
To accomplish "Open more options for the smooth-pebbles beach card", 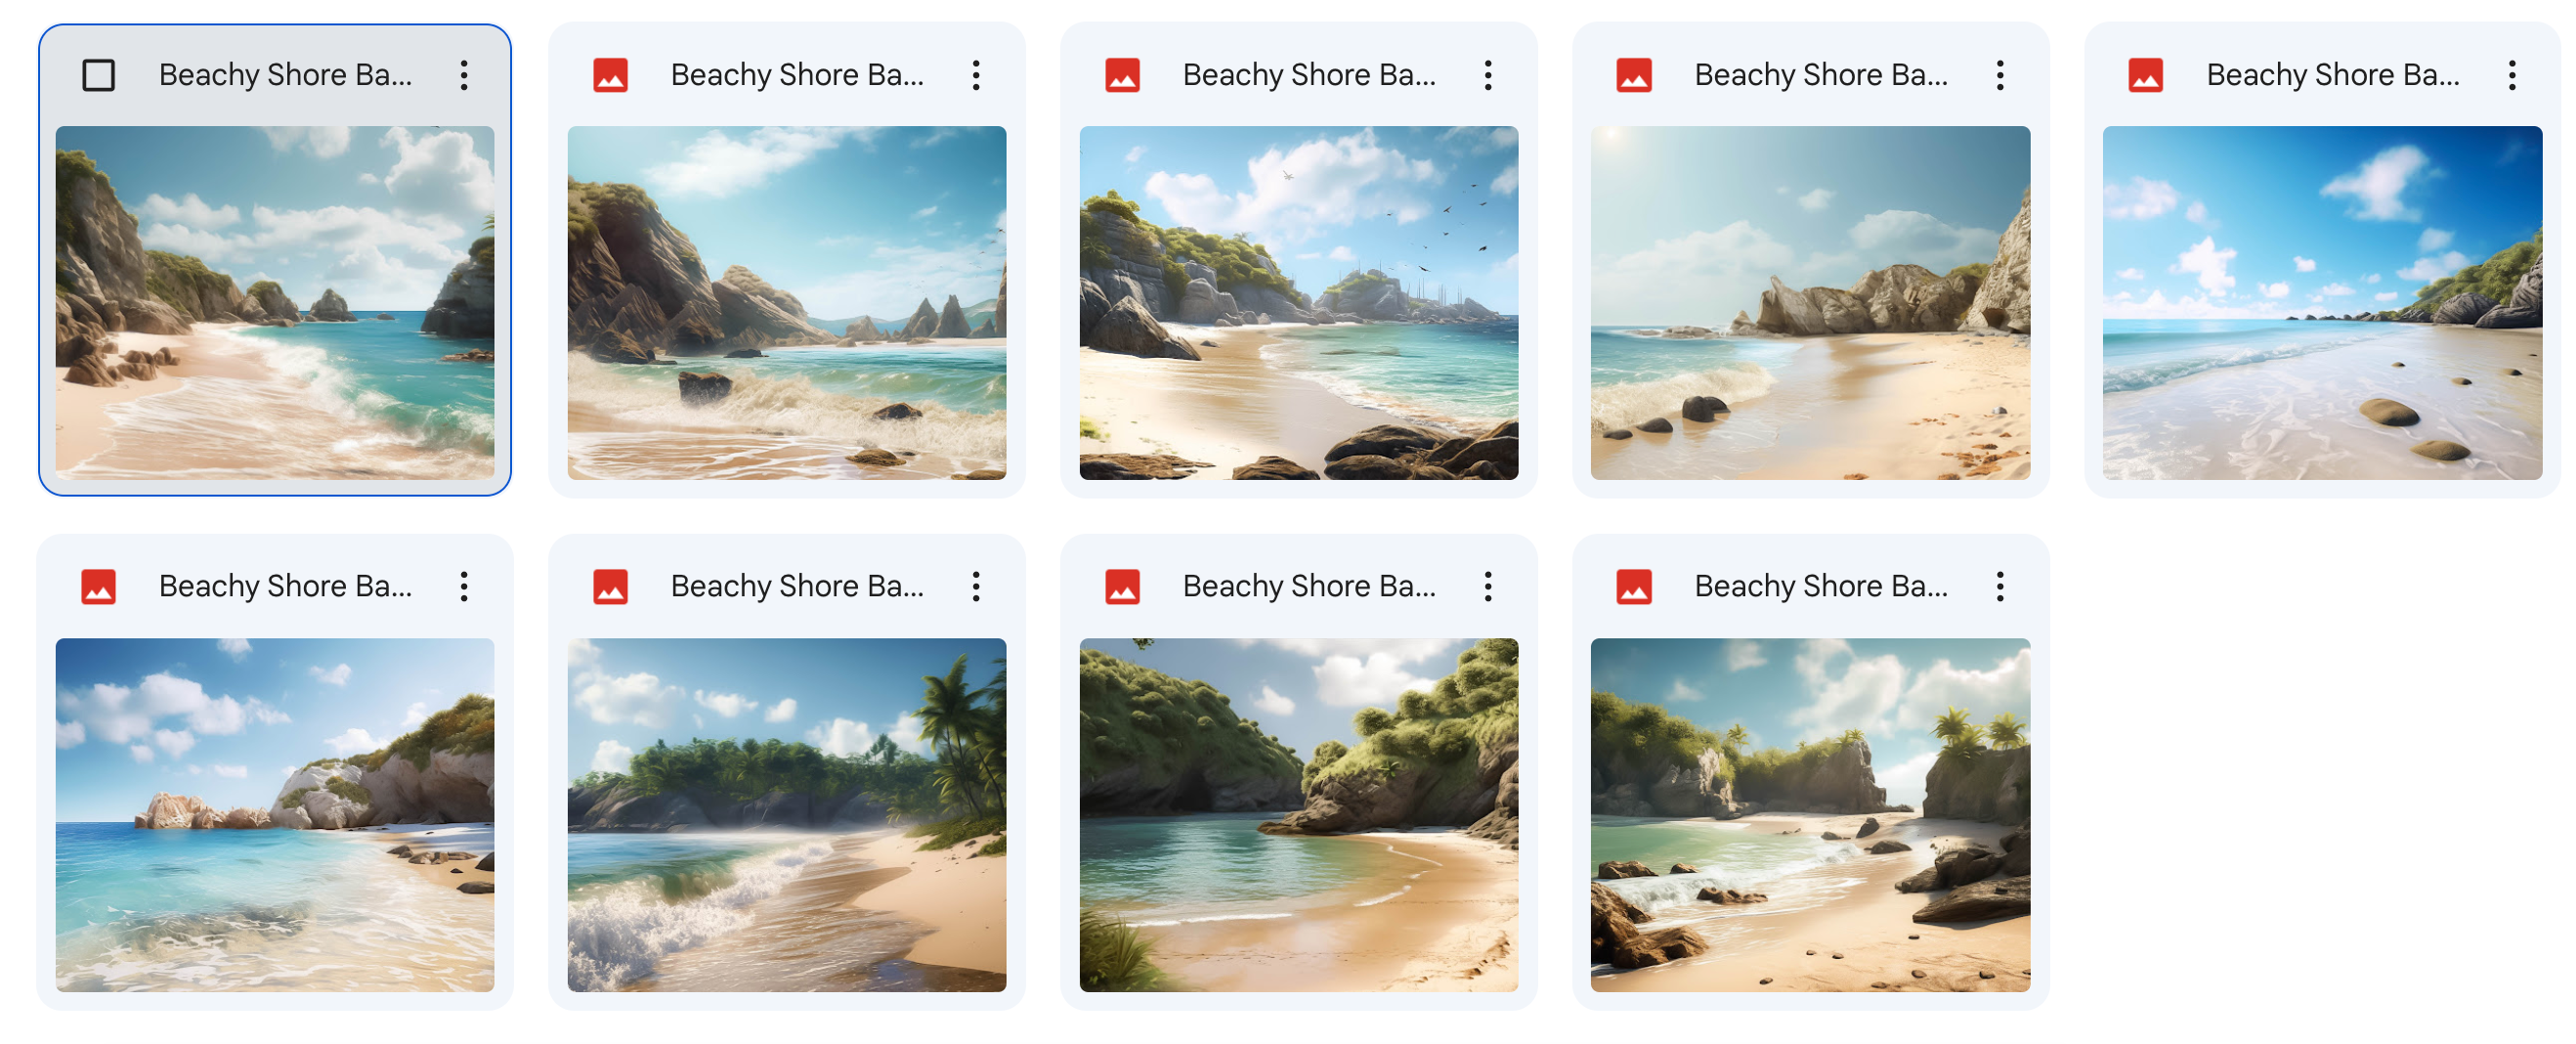I will tap(2512, 75).
